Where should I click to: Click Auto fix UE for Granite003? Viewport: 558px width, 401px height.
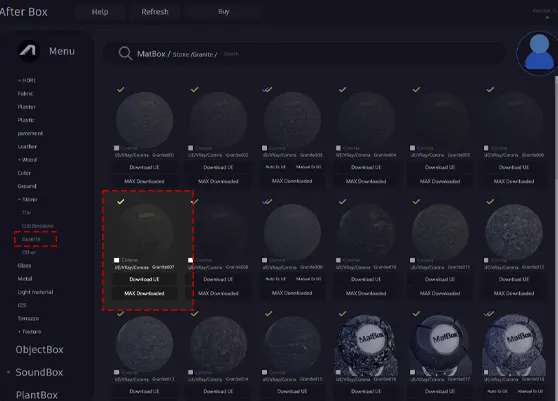(276, 167)
